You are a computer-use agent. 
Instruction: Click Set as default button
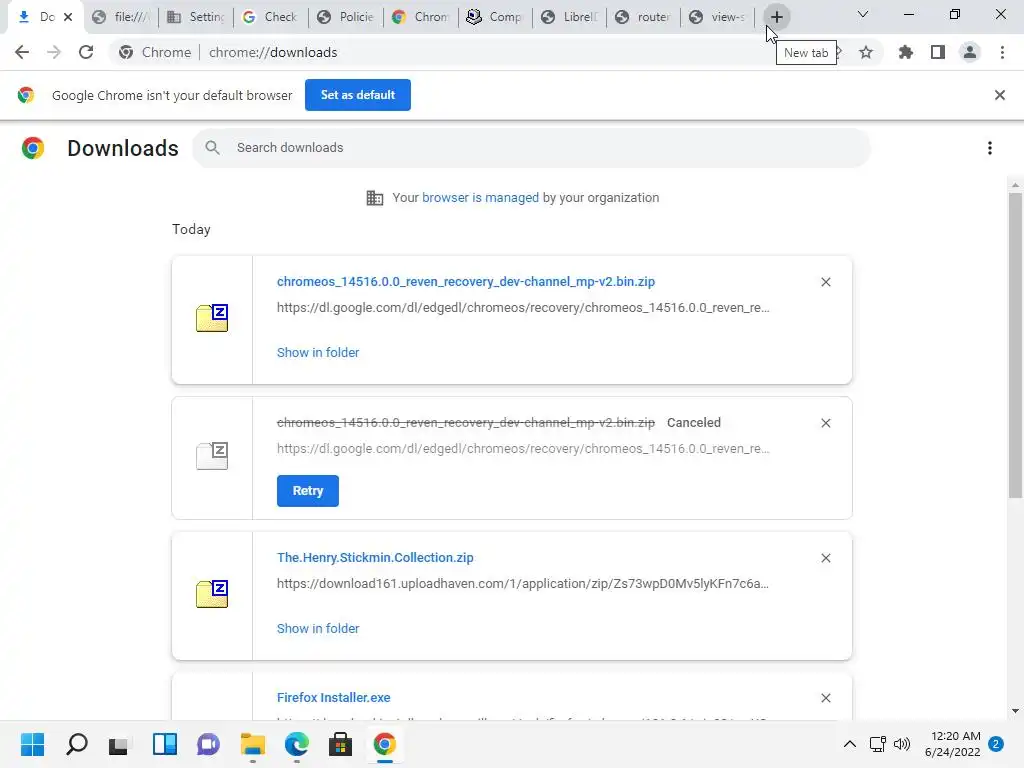358,95
